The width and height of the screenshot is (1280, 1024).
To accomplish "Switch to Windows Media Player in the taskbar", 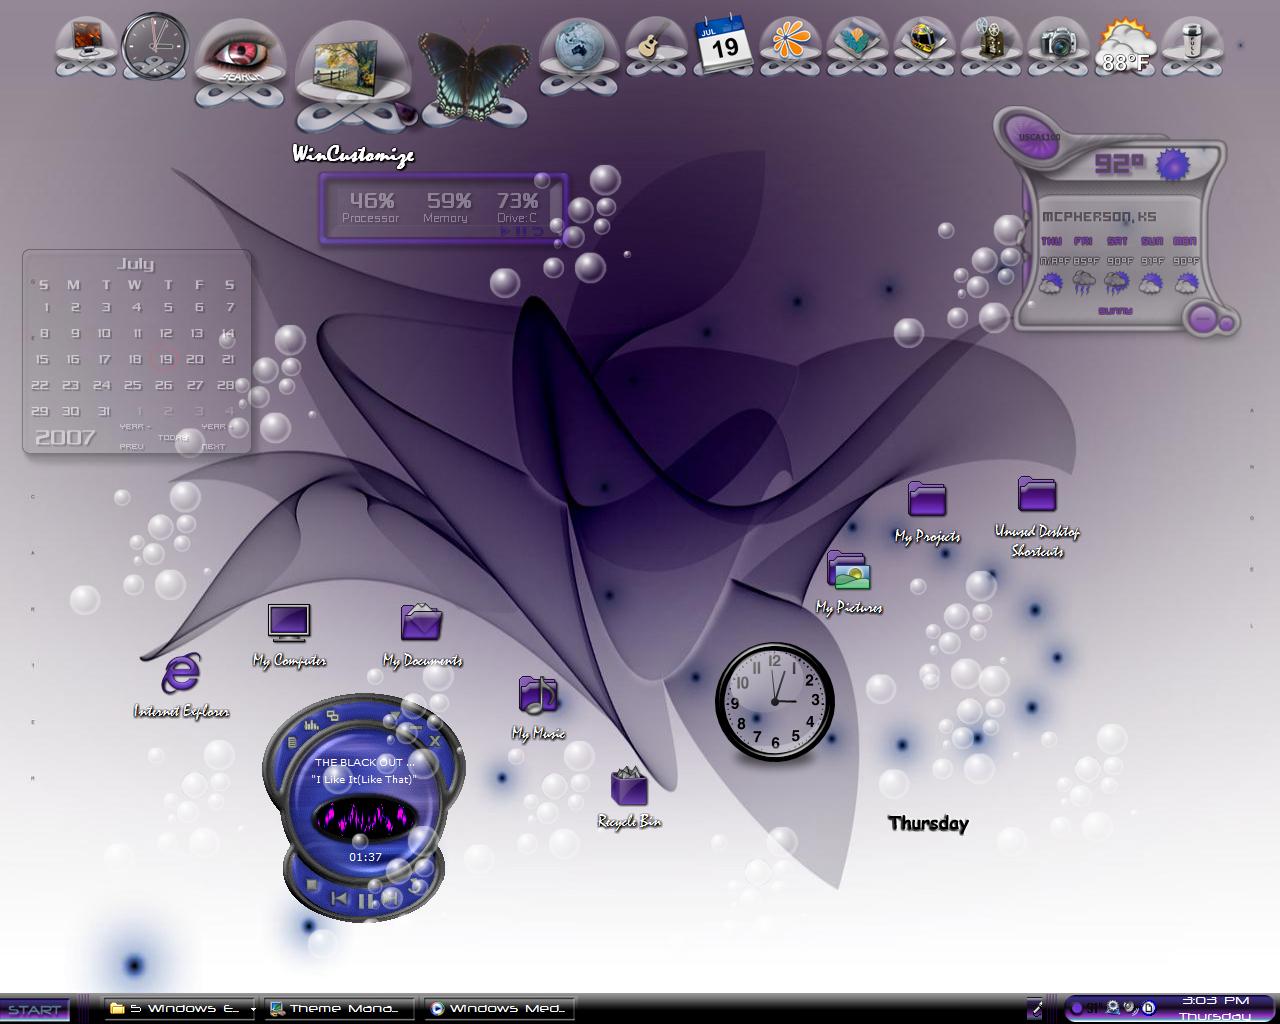I will [x=499, y=1008].
